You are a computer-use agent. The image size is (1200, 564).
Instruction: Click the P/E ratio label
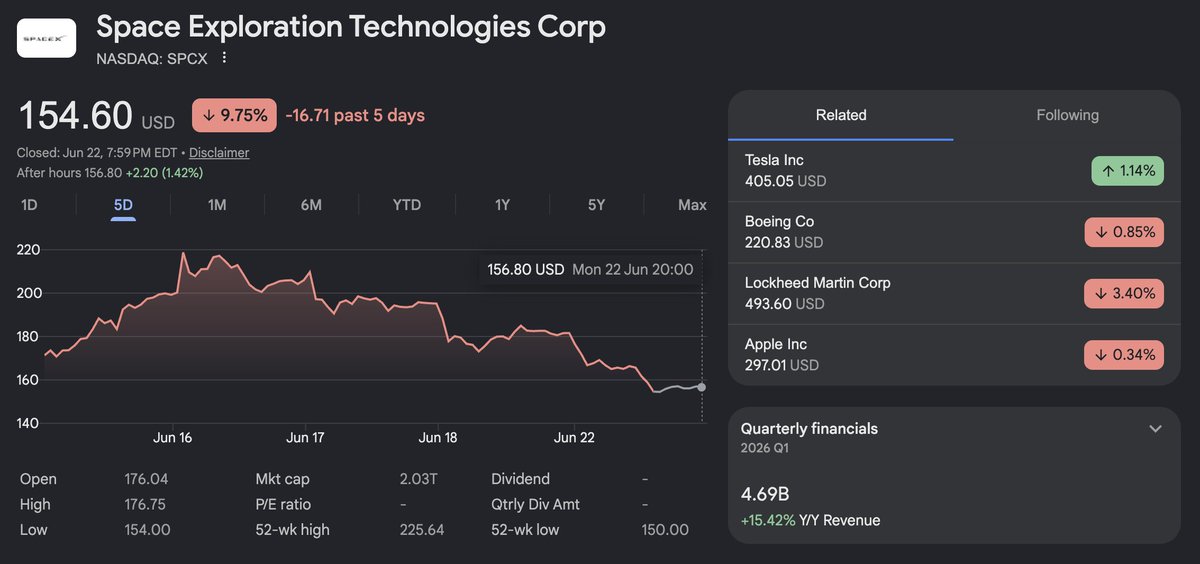(x=283, y=504)
